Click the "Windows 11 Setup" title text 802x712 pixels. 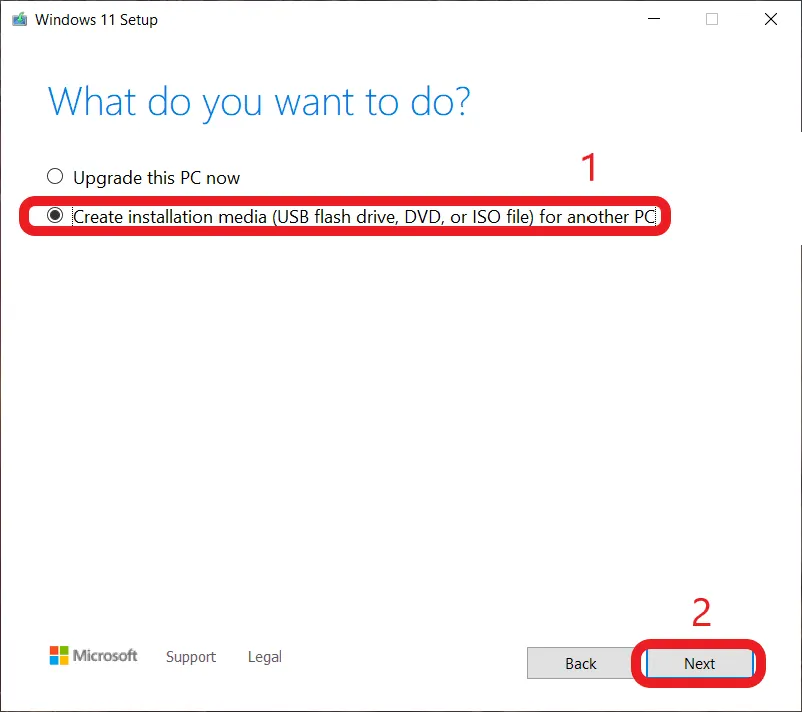pyautogui.click(x=96, y=19)
